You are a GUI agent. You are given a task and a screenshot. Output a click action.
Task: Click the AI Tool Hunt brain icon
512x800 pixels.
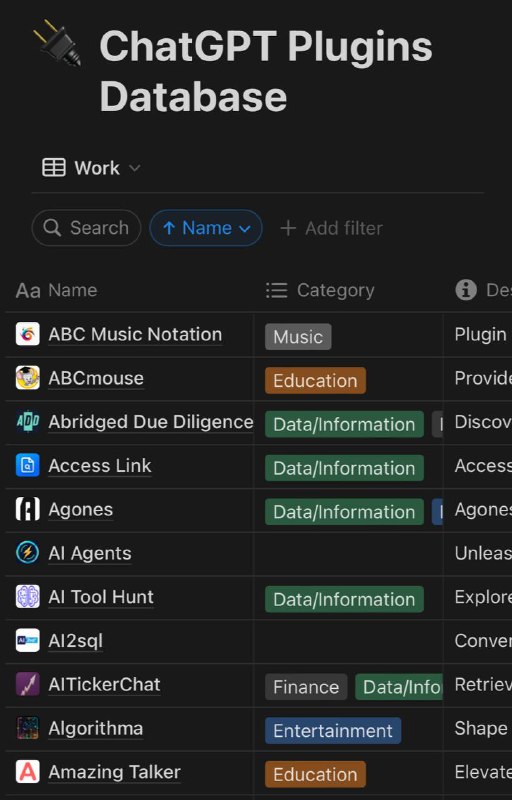click(28, 597)
